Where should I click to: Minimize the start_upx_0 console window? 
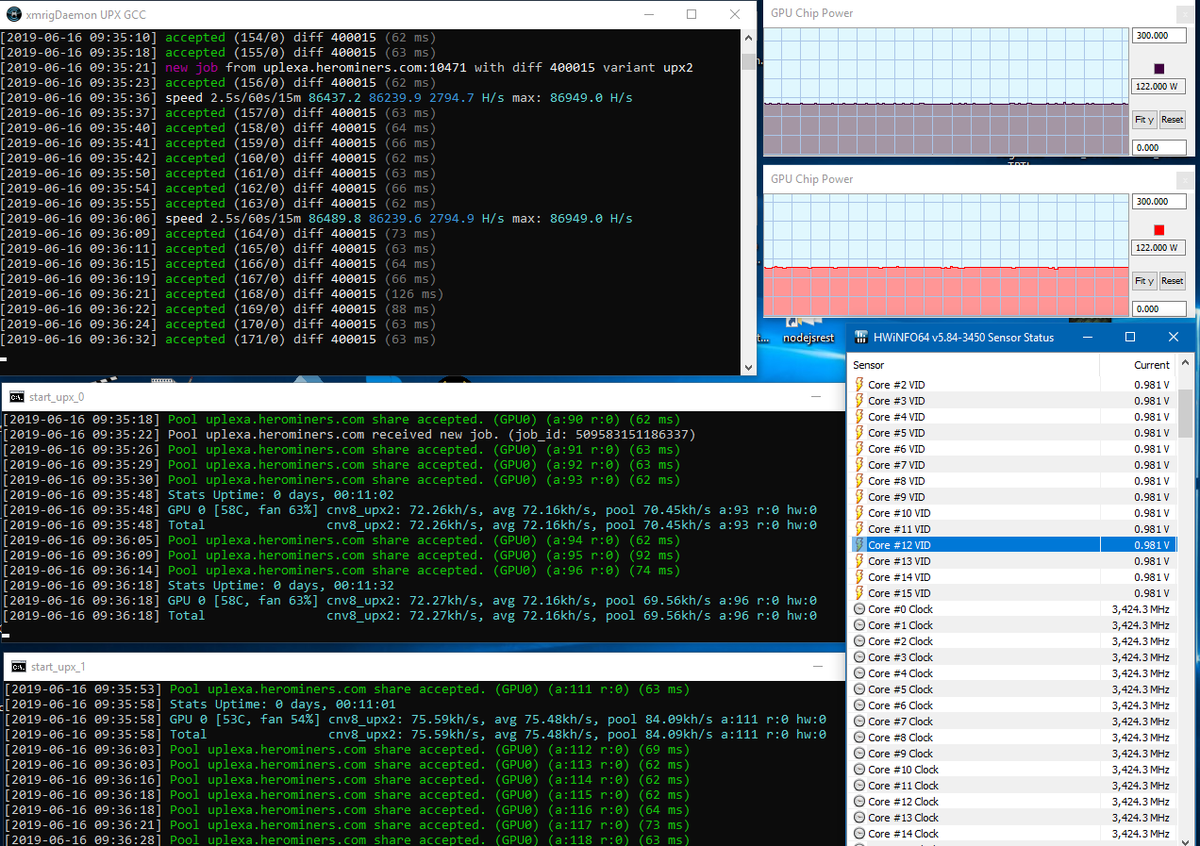[818, 397]
